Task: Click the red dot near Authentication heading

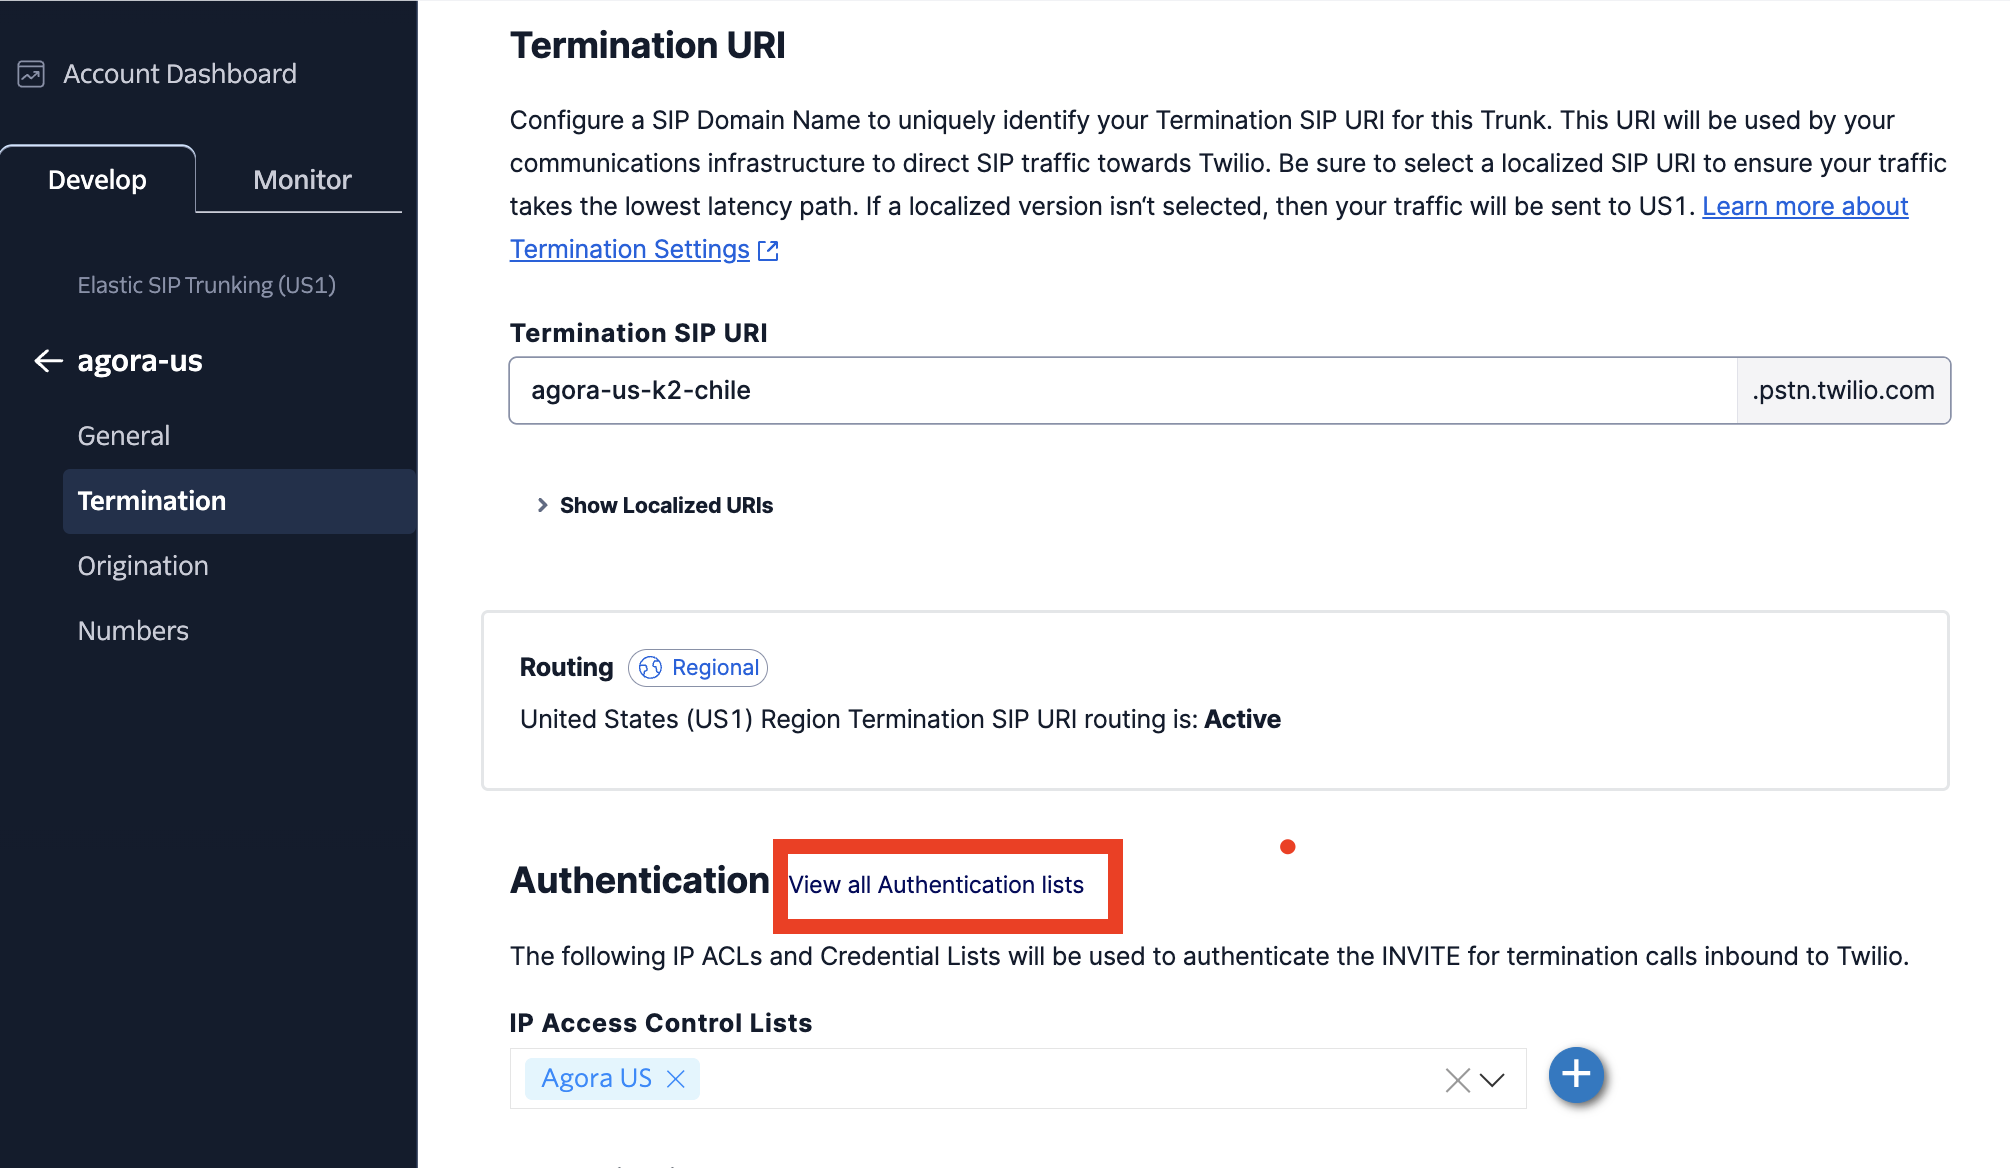Action: tap(1287, 847)
